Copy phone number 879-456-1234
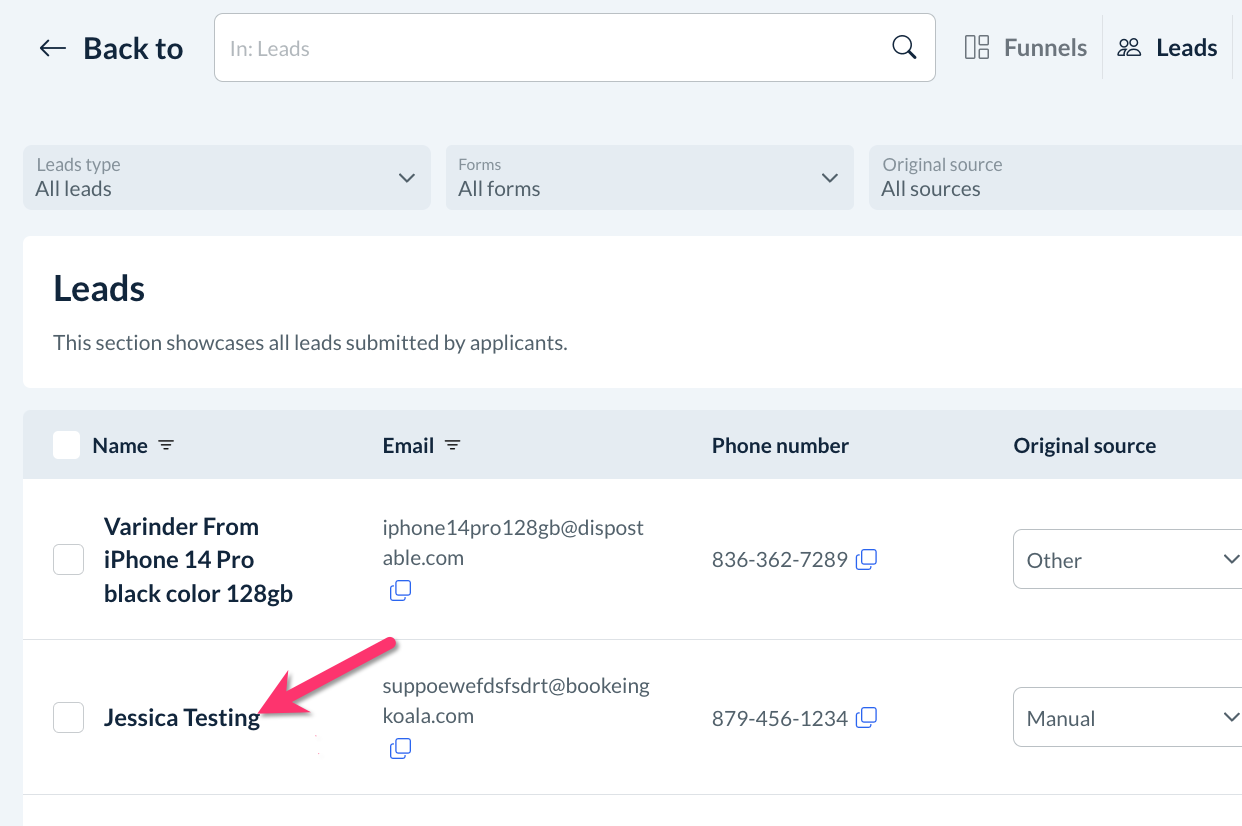The height and width of the screenshot is (826, 1242). pyautogui.click(x=867, y=717)
